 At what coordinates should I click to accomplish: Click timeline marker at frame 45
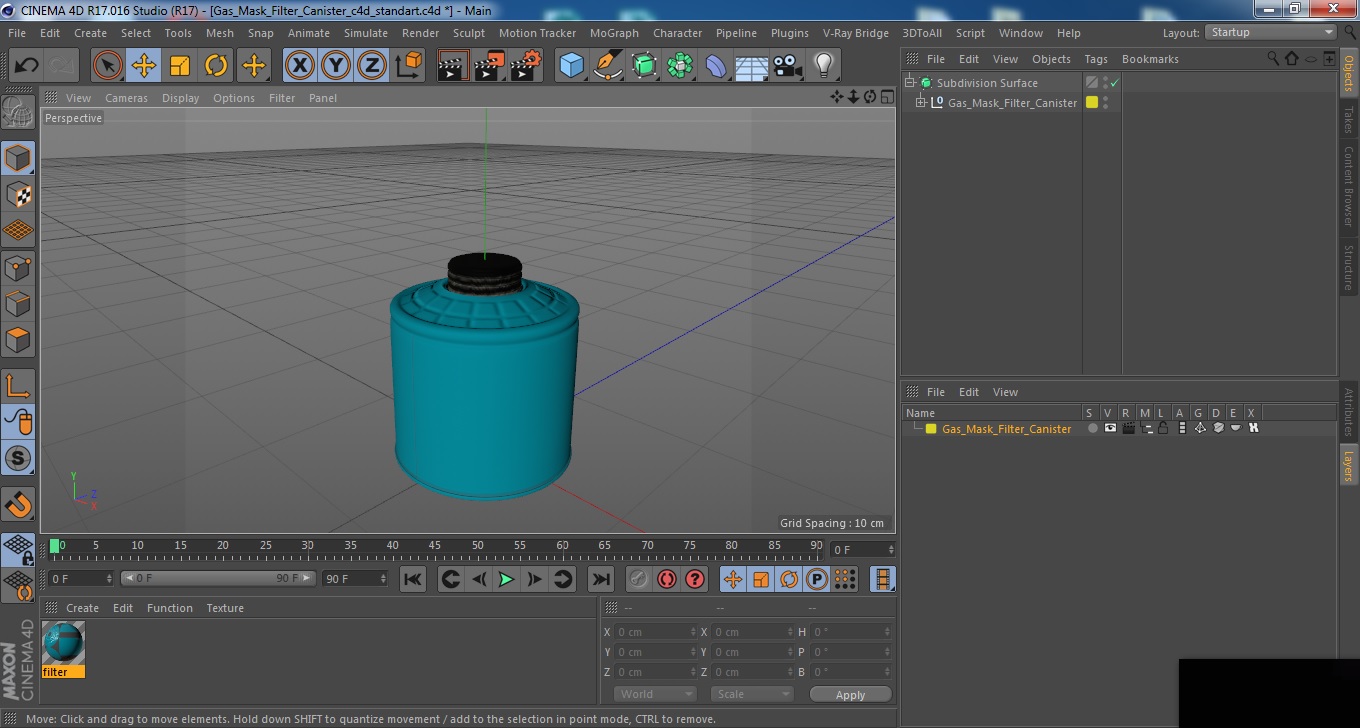click(435, 548)
